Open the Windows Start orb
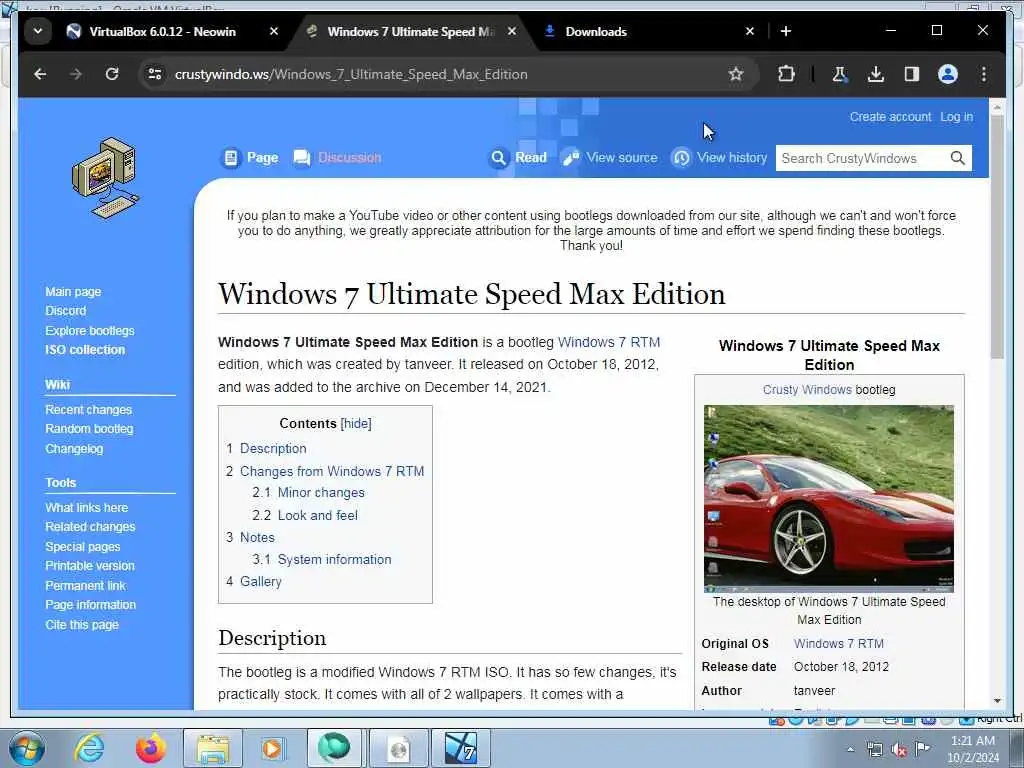Screen dimensions: 1024x768 pyautogui.click(x=27, y=748)
